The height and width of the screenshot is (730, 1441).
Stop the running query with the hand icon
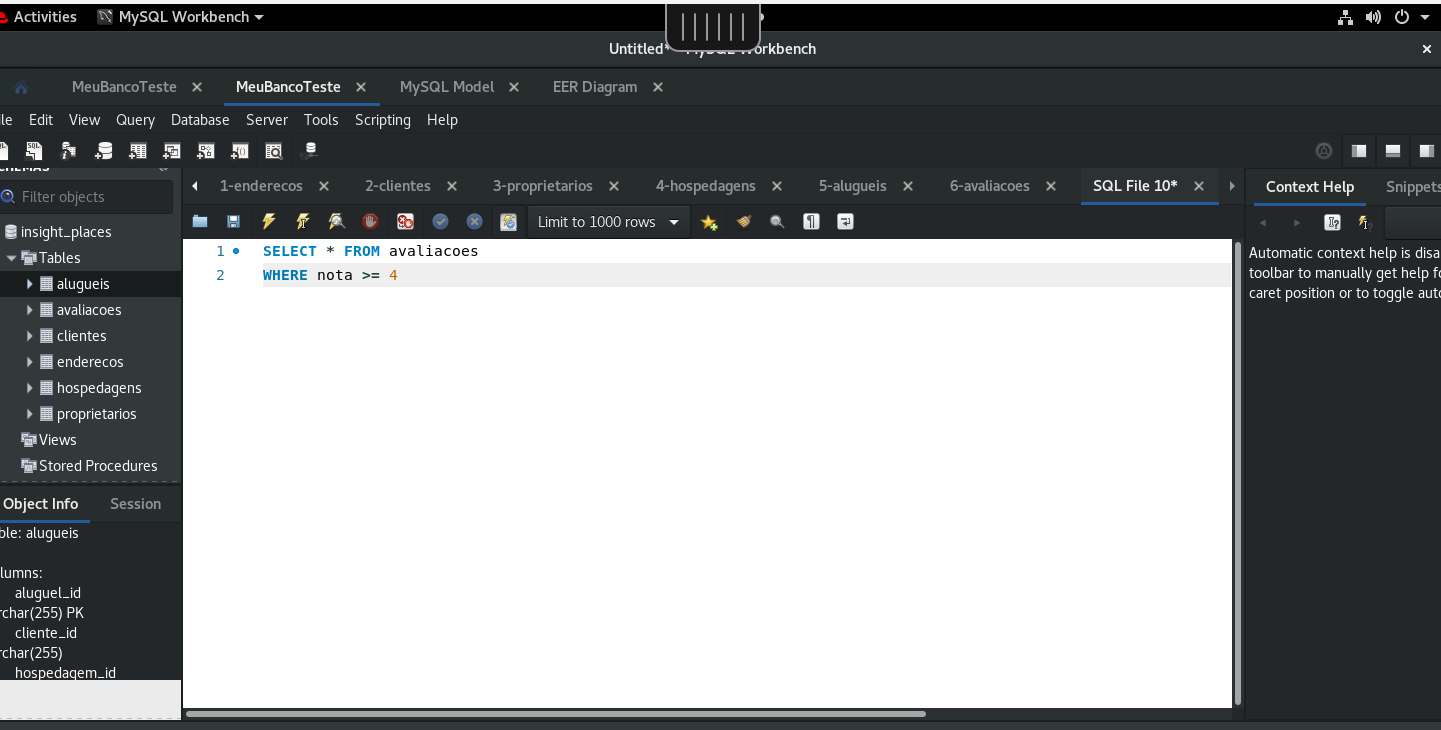click(x=370, y=222)
